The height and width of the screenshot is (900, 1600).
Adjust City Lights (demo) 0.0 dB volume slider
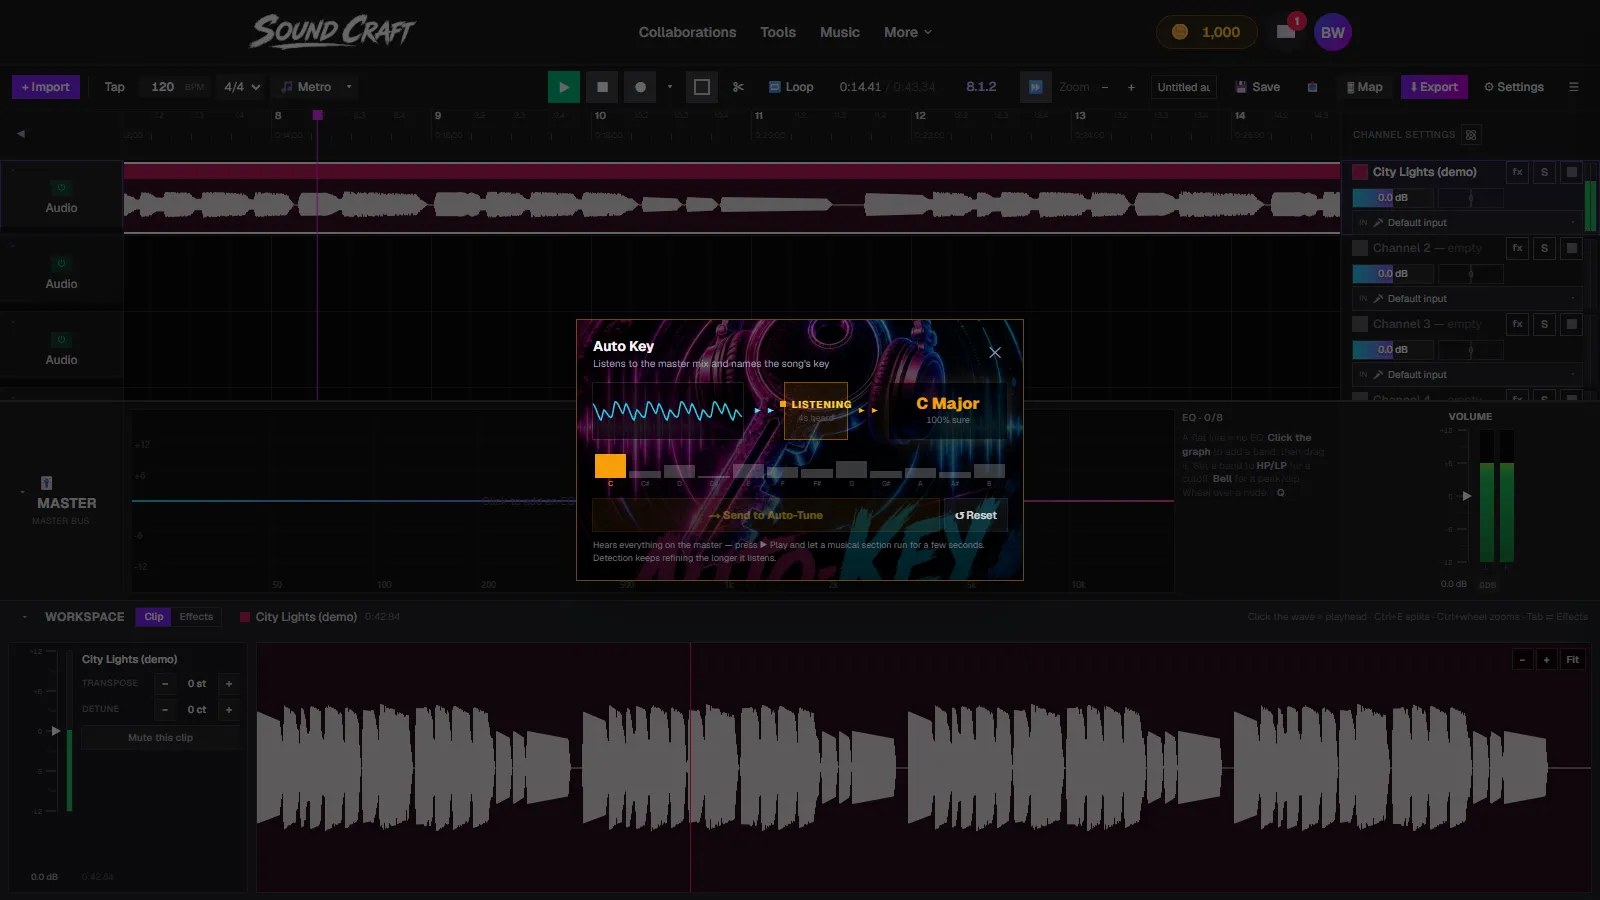[x=1393, y=198]
